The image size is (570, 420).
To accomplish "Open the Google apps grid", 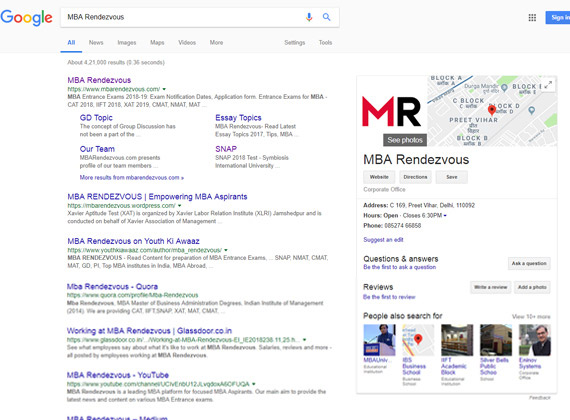I will 532,17.
